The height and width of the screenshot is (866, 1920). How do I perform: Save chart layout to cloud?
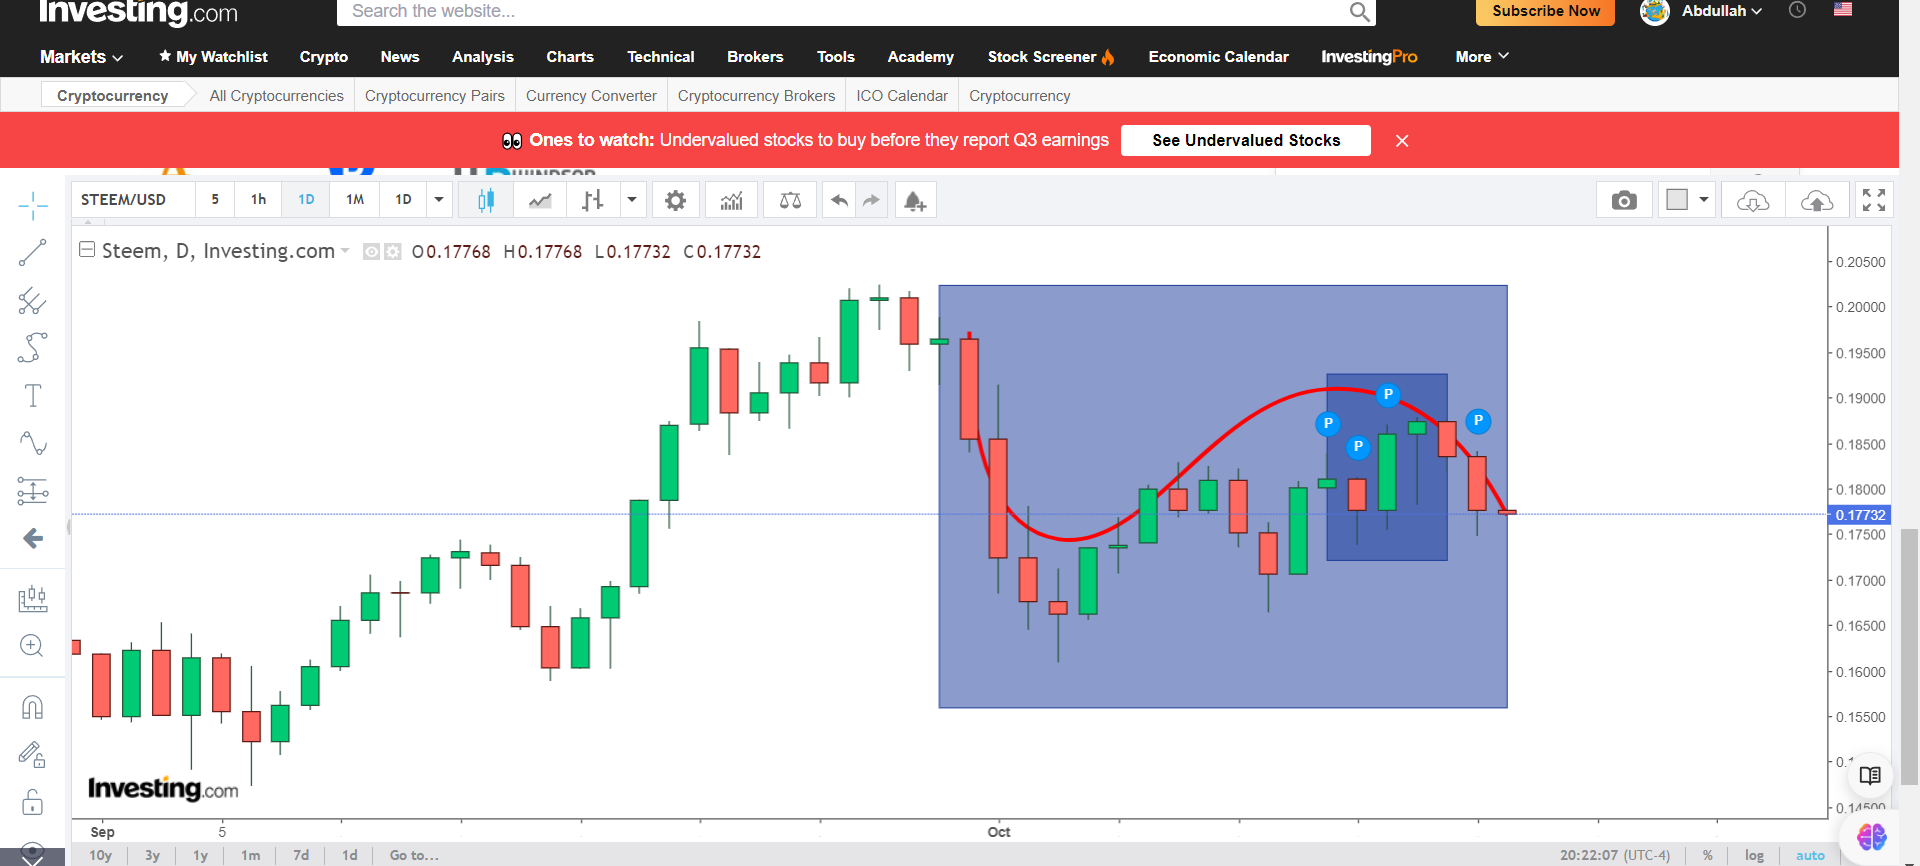(x=1817, y=200)
